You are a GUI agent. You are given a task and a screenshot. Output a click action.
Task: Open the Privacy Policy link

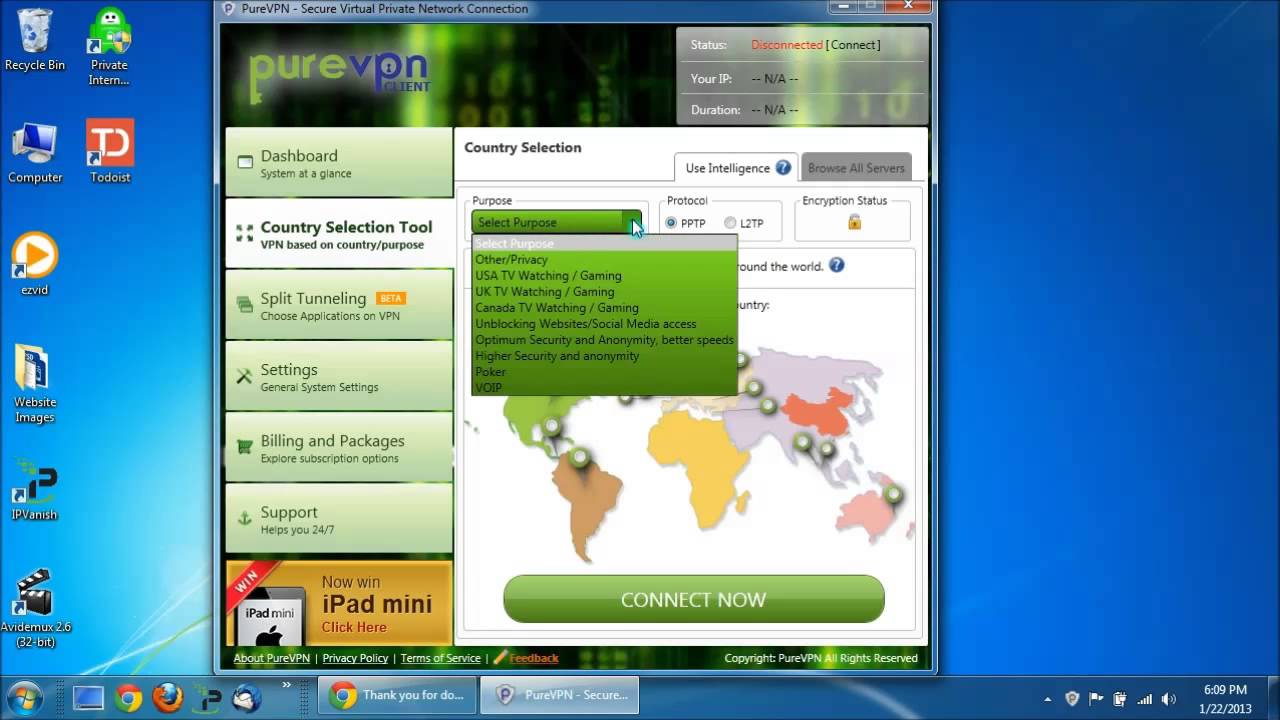355,658
